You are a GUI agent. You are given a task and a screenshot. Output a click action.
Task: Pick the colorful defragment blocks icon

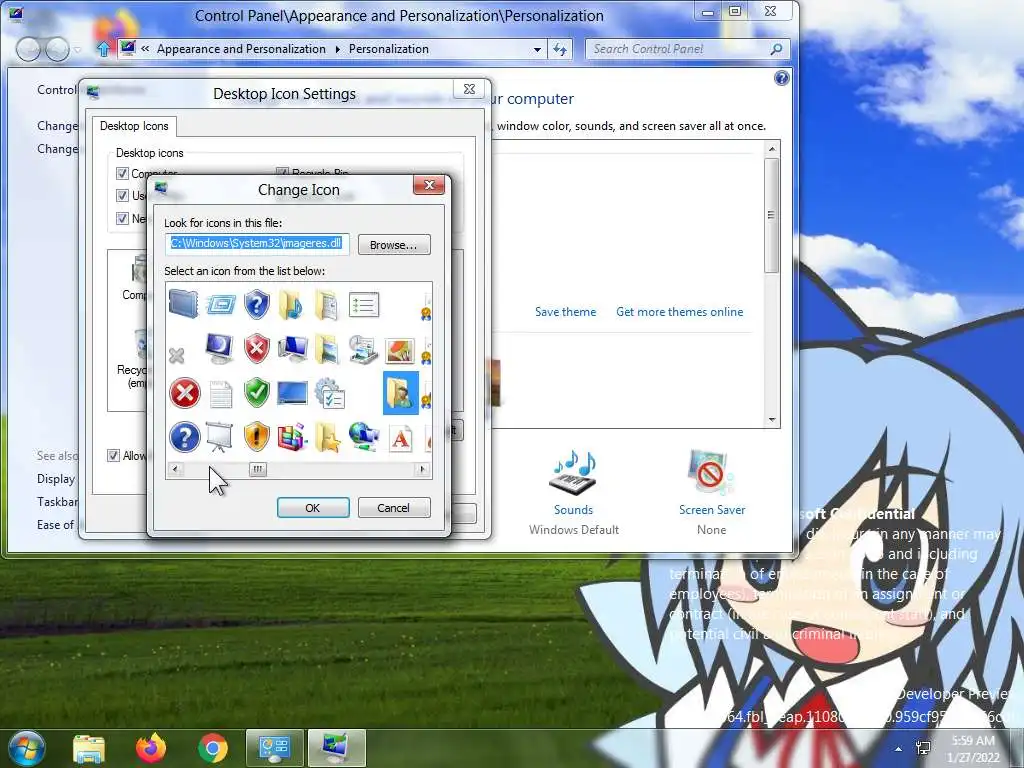(x=293, y=437)
